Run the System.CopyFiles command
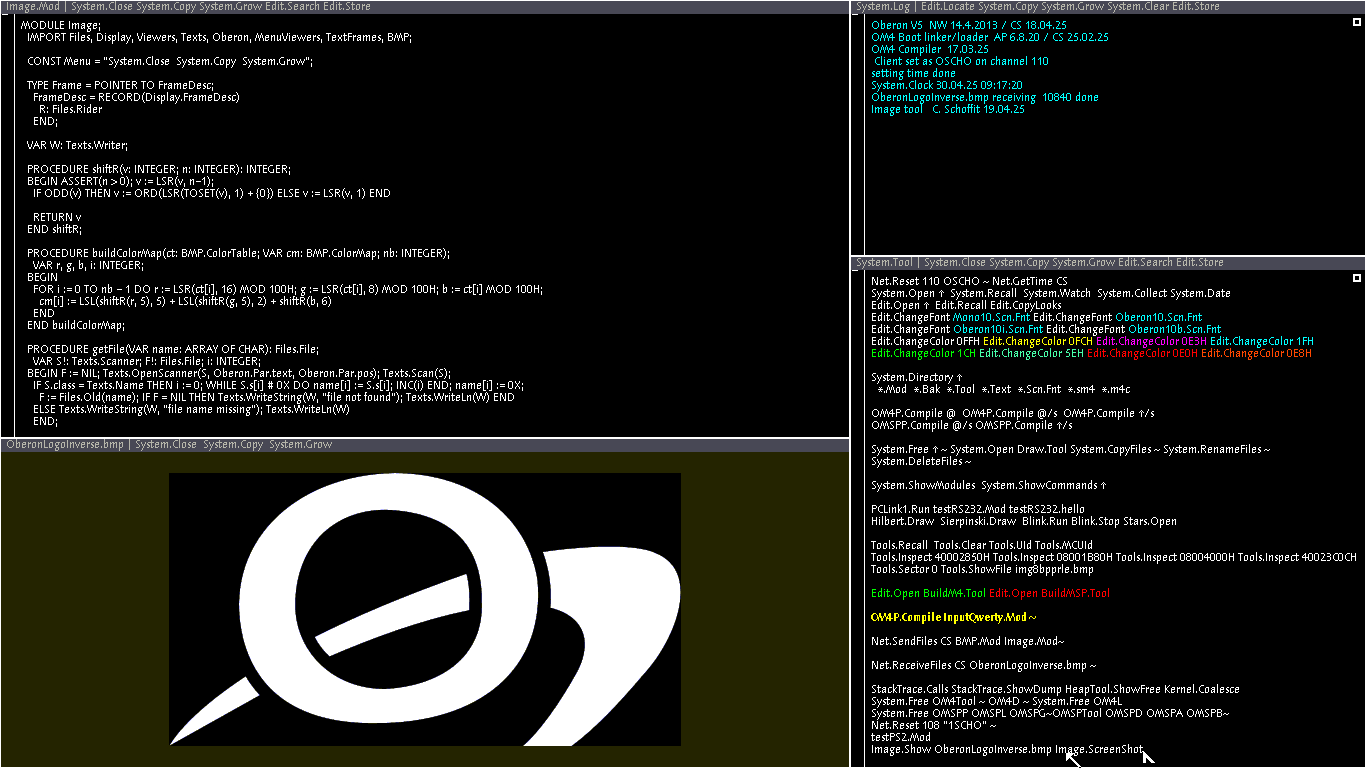The image size is (1366, 768). pyautogui.click(x=1109, y=450)
